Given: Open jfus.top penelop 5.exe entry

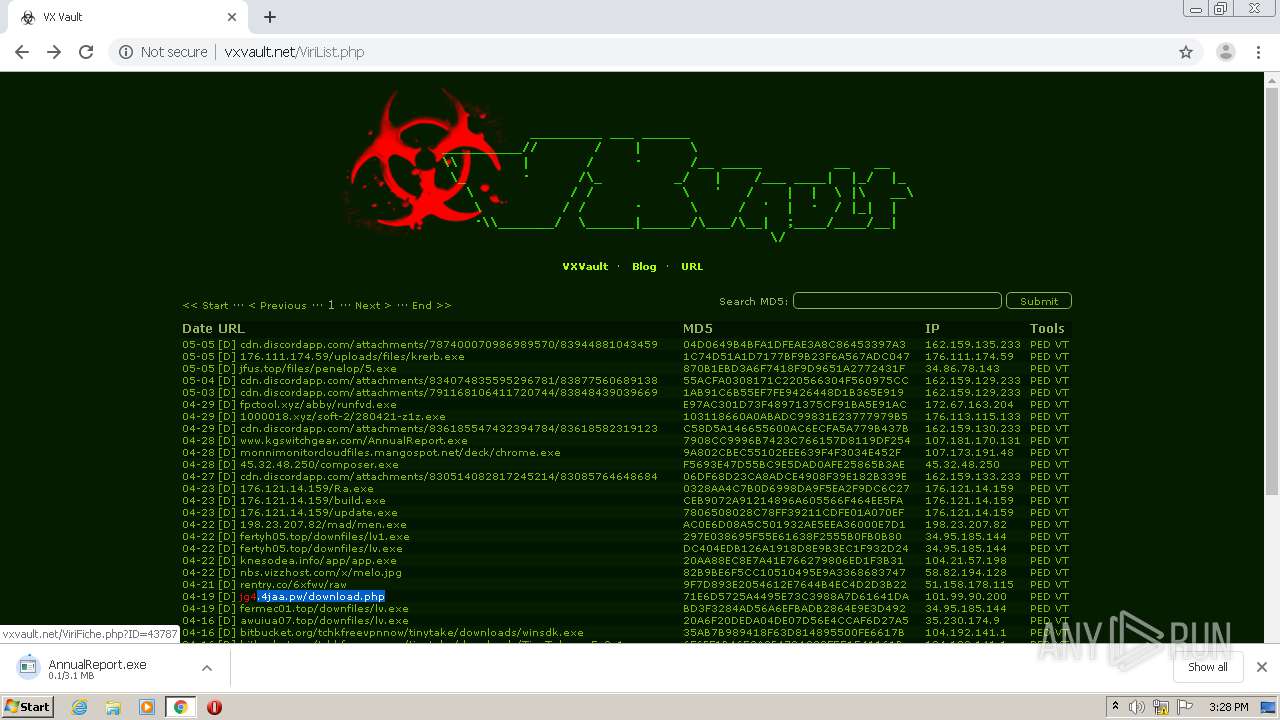Looking at the screenshot, I should 318,369.
